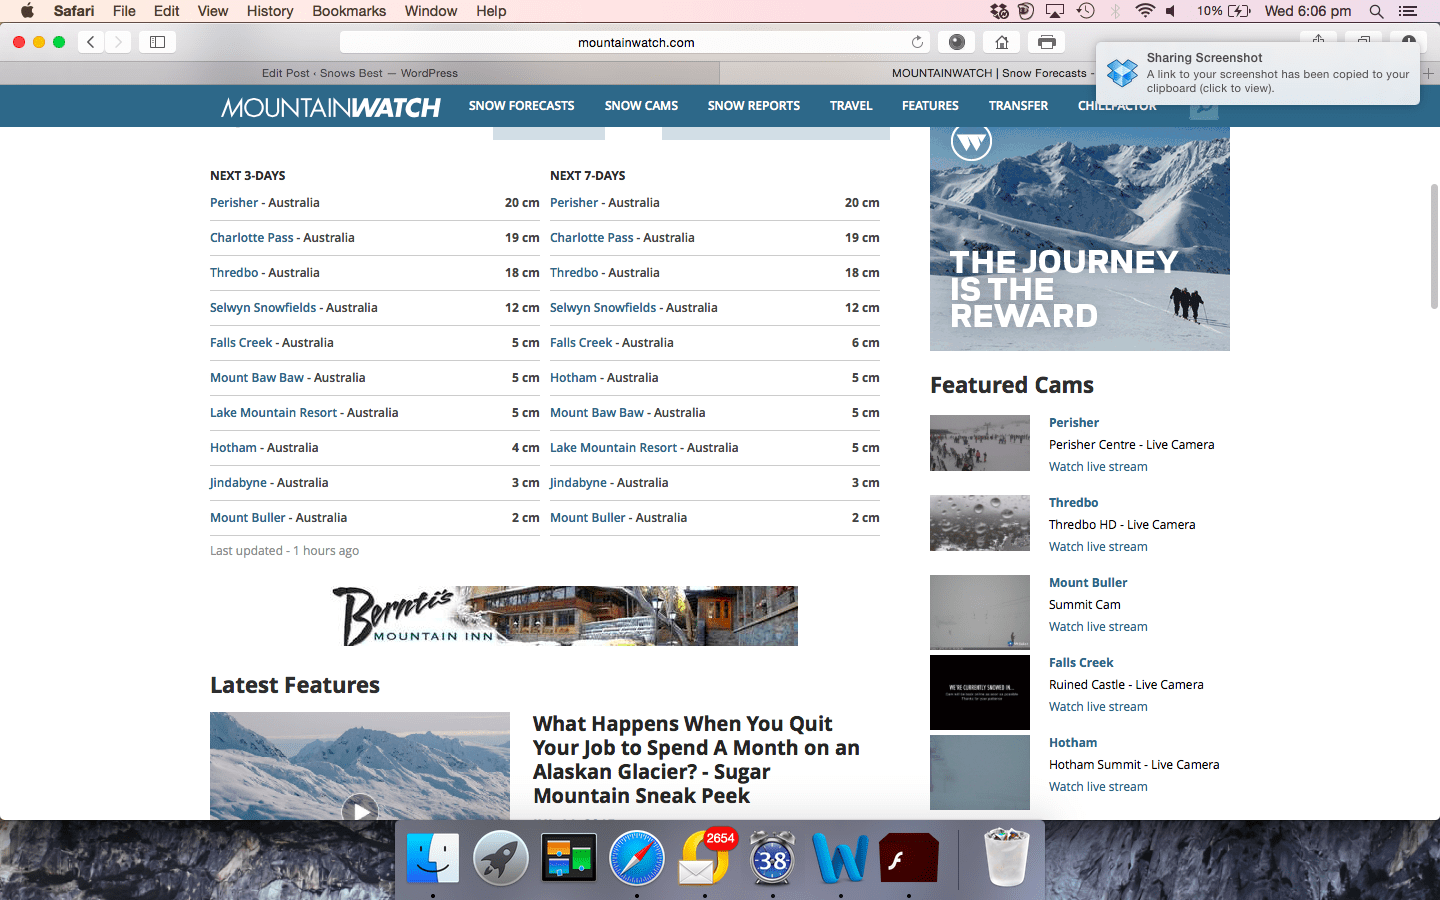Screen dimensions: 1440x900
Task: Open the Alaskan Glacier article headline
Action: click(696, 759)
